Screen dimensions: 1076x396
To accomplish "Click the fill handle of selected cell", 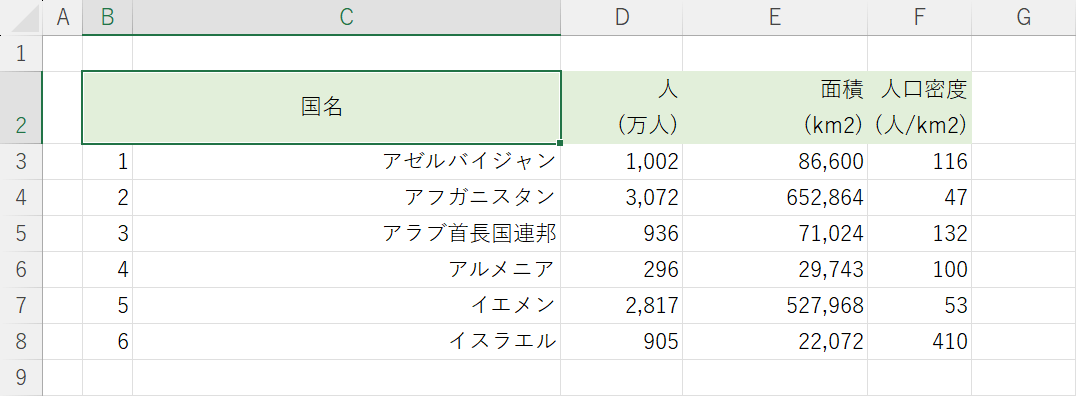I will click(x=561, y=143).
